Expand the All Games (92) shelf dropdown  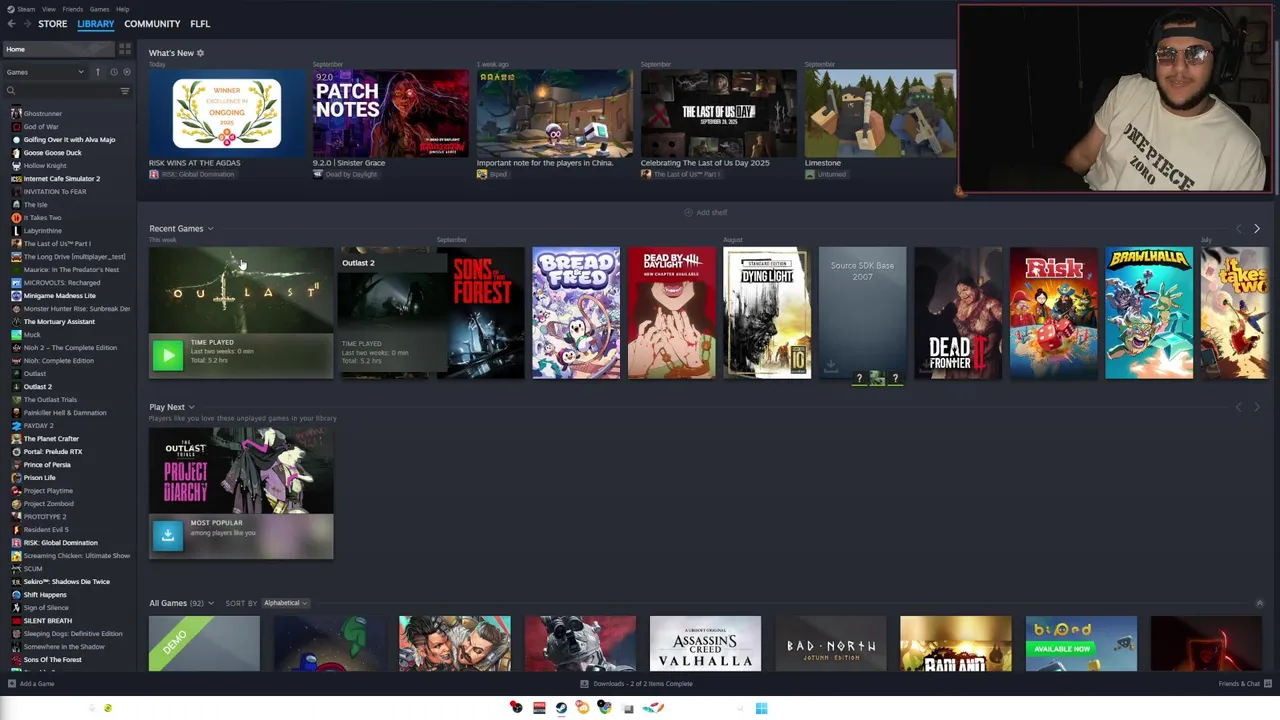point(211,603)
